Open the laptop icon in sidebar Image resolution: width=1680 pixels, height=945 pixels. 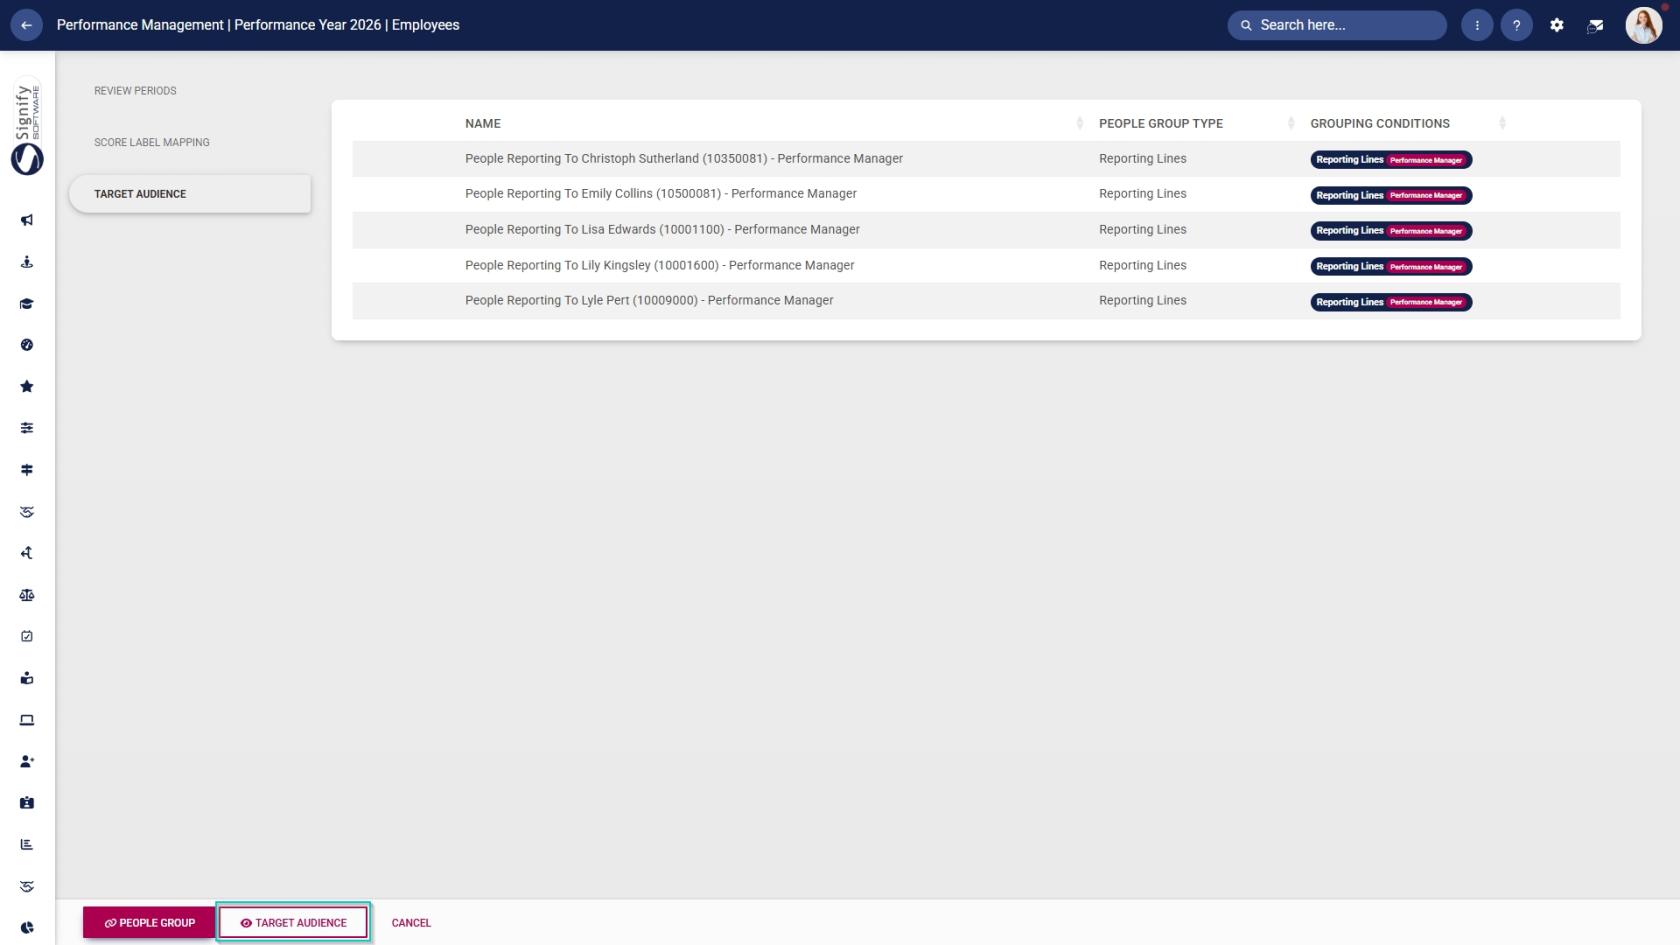(x=27, y=720)
